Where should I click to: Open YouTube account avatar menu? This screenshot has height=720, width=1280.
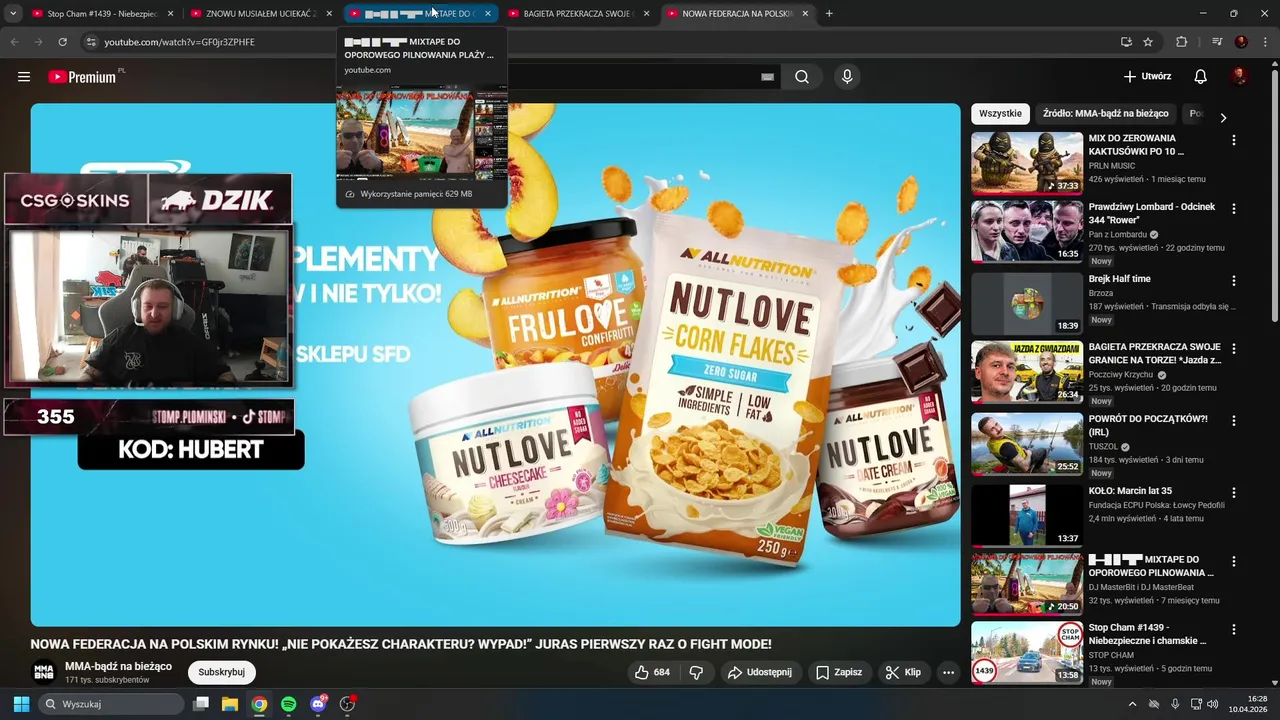click(x=1240, y=77)
